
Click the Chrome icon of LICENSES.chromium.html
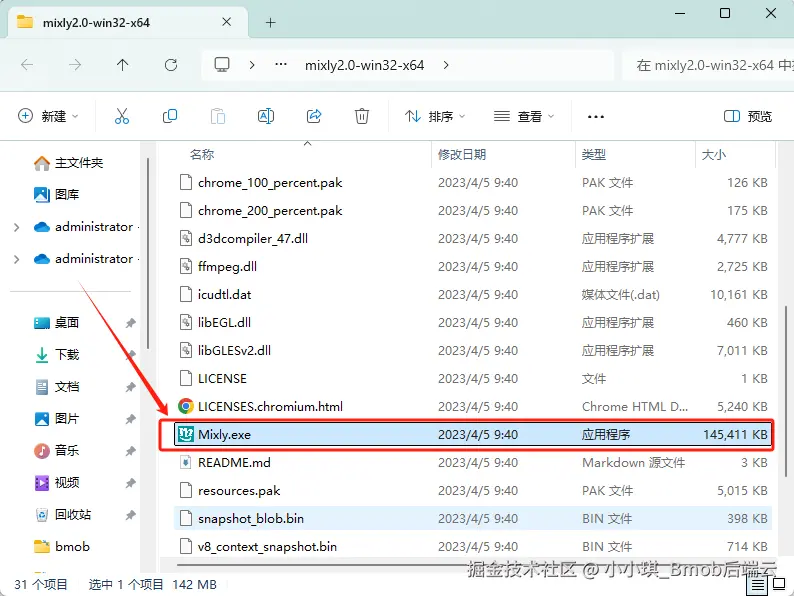point(186,406)
